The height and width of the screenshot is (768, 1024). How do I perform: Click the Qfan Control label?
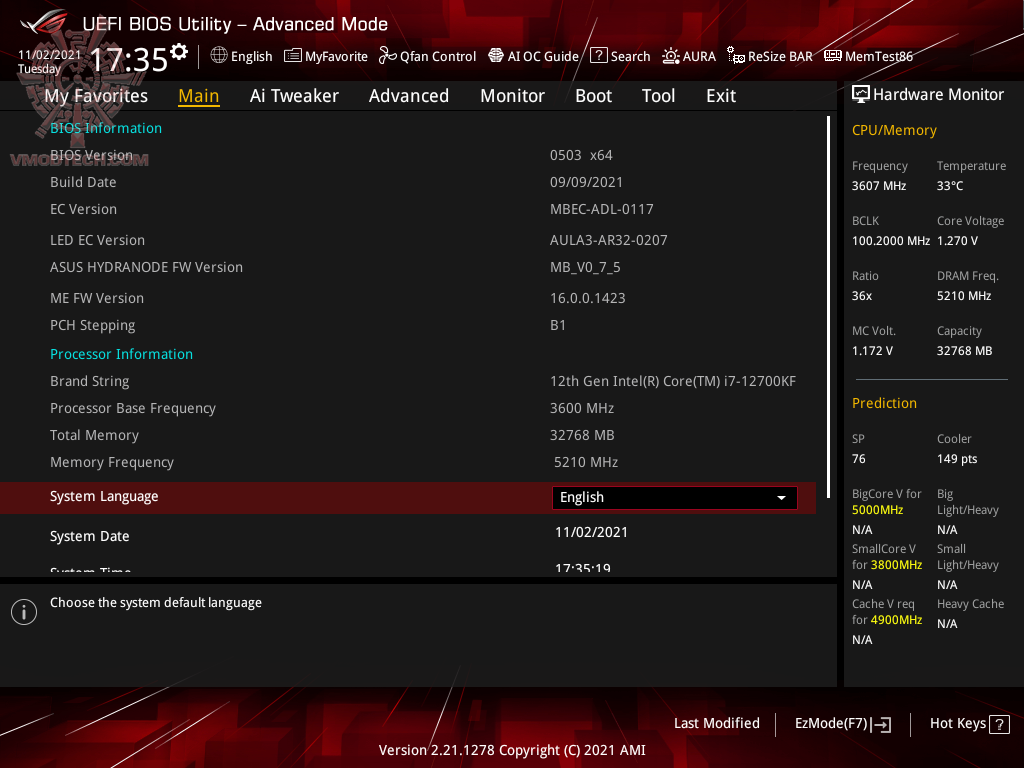pyautogui.click(x=438, y=57)
